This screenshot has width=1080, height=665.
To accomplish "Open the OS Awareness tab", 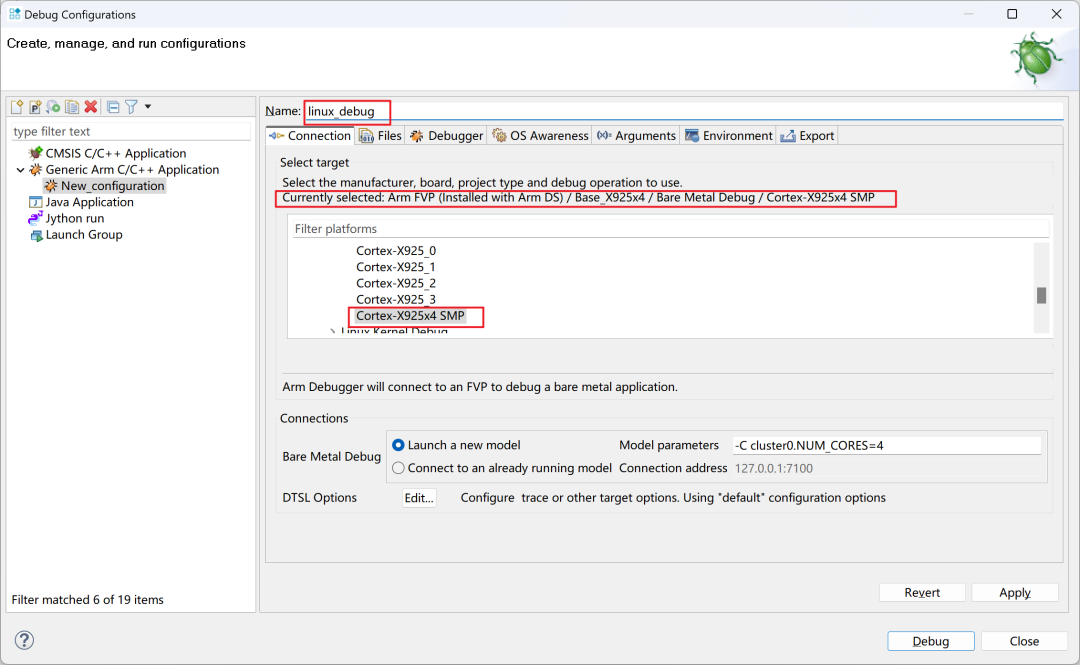I will click(540, 136).
